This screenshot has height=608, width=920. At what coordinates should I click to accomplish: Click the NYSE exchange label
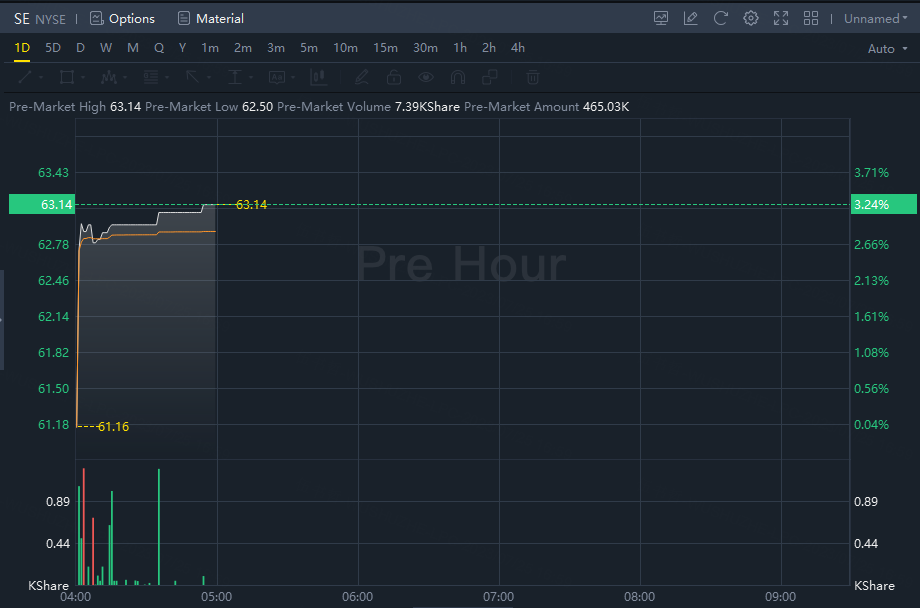pyautogui.click(x=50, y=19)
